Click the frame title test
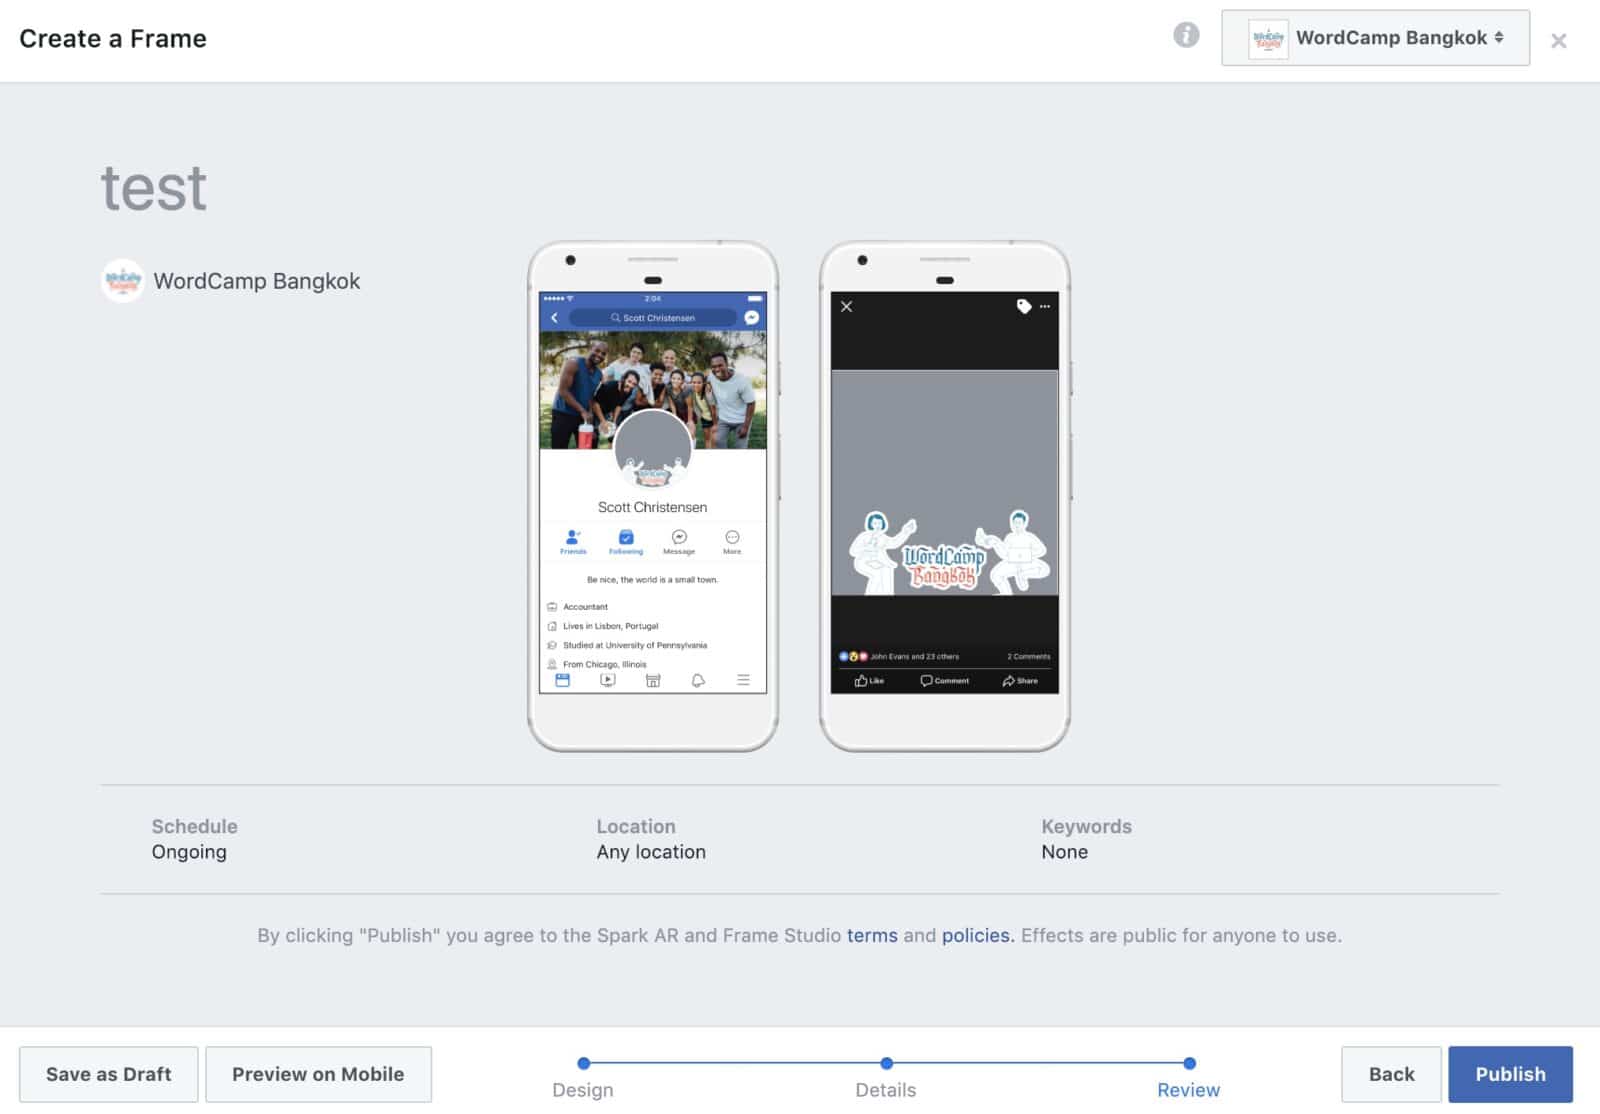 tap(154, 188)
